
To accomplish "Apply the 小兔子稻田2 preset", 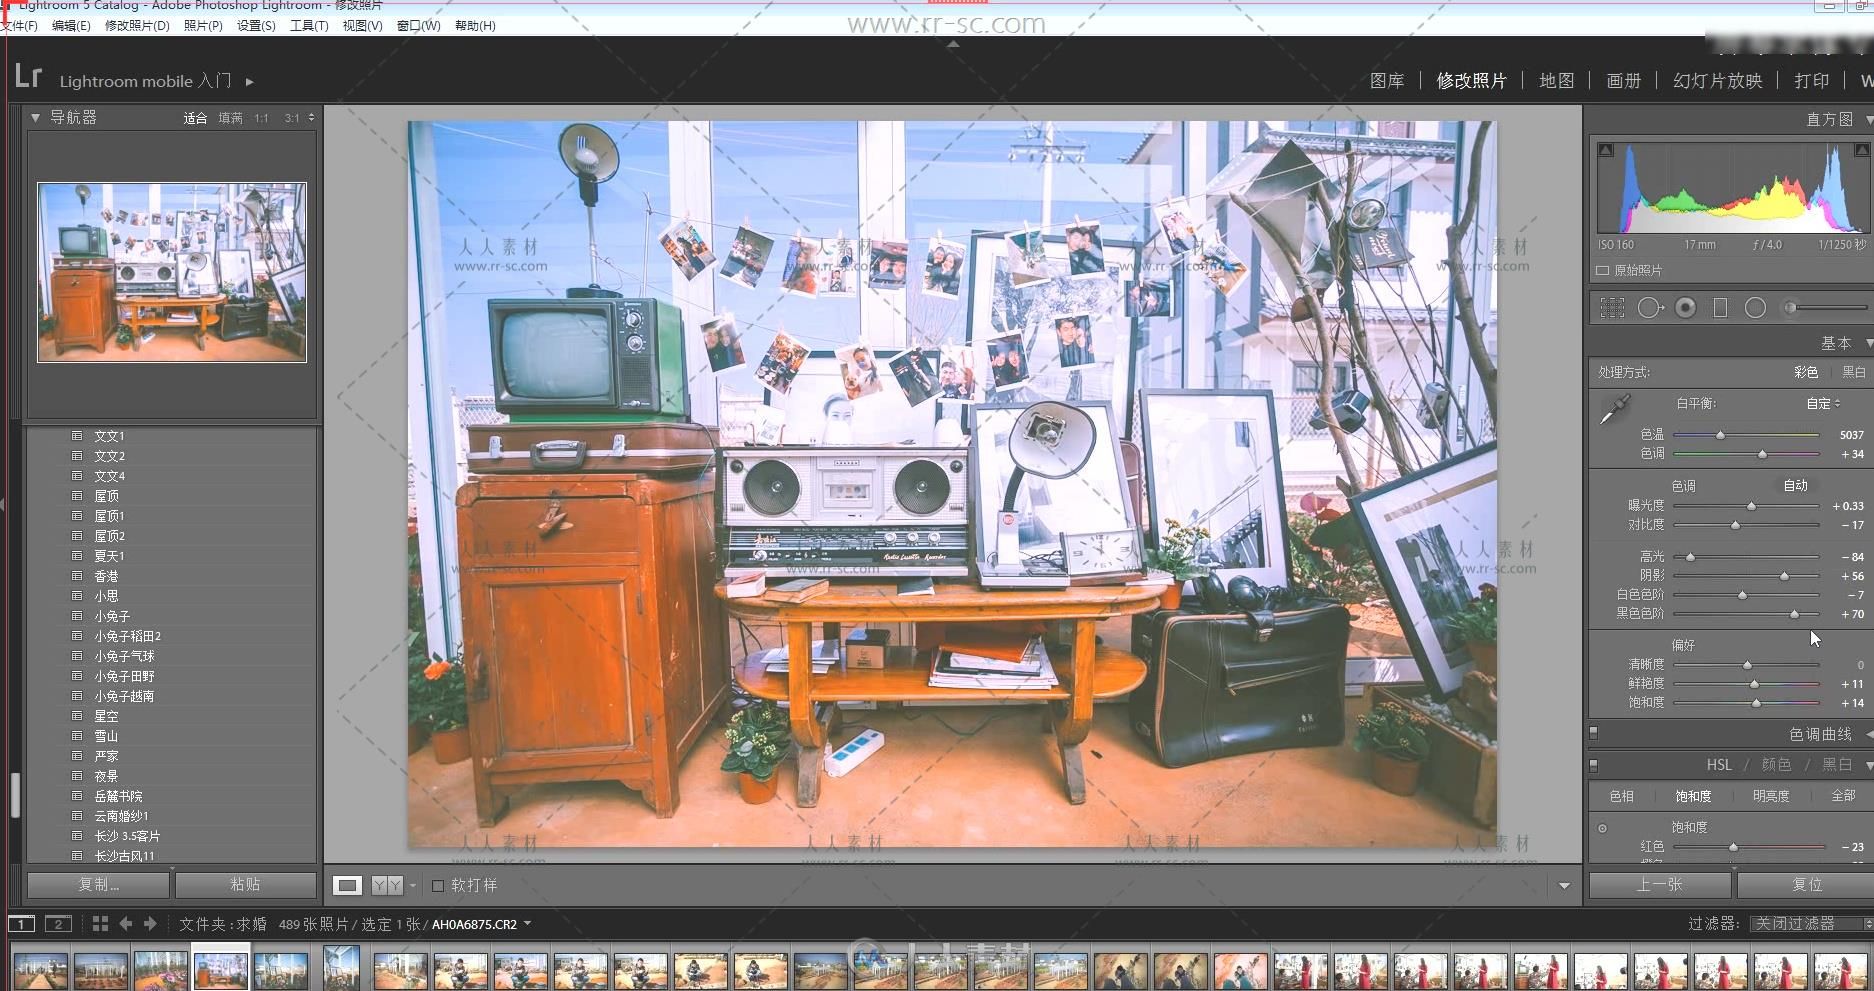I will 127,636.
